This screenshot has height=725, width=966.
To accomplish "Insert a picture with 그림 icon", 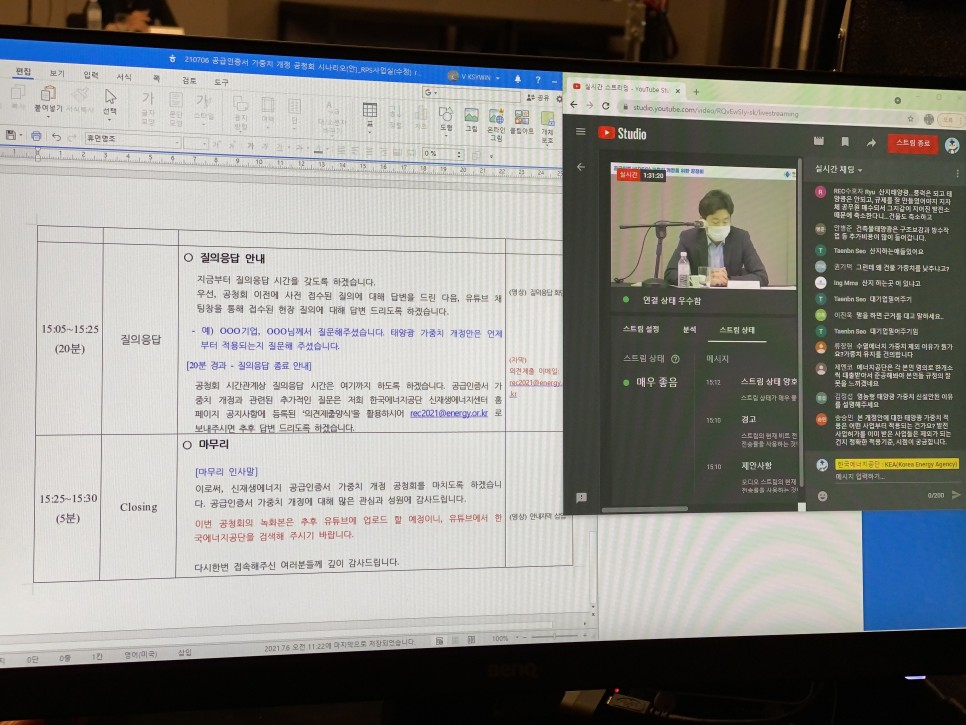I will pos(471,116).
